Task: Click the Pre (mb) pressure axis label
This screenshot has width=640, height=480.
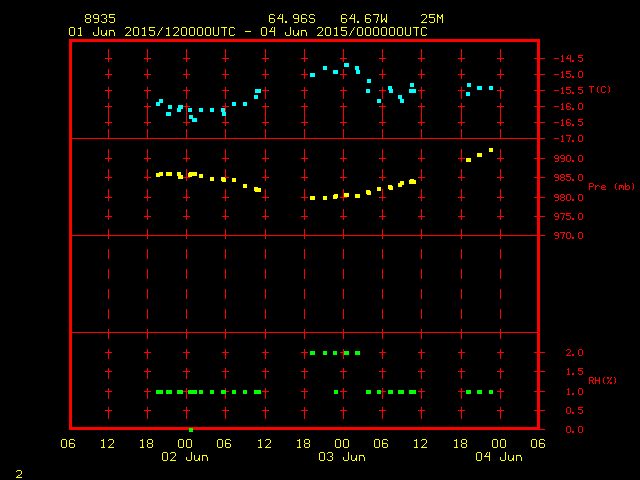Action: click(611, 187)
